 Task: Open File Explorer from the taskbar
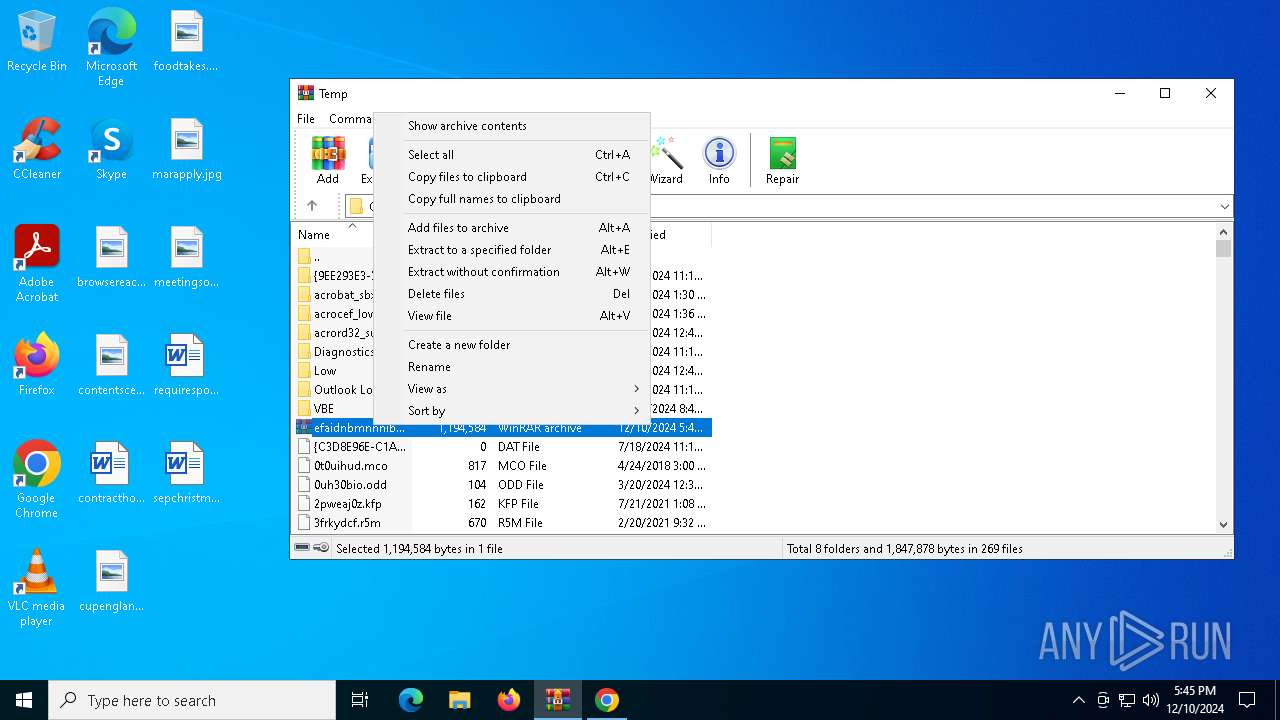coord(459,700)
